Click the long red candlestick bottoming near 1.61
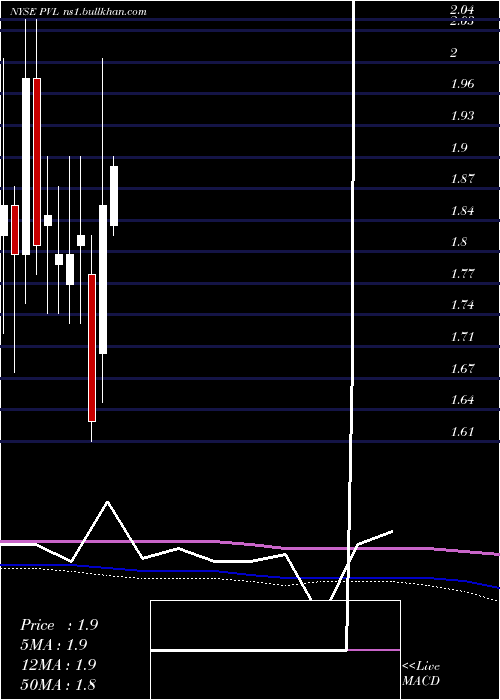Screen dimensions: 500x700 pos(92,348)
